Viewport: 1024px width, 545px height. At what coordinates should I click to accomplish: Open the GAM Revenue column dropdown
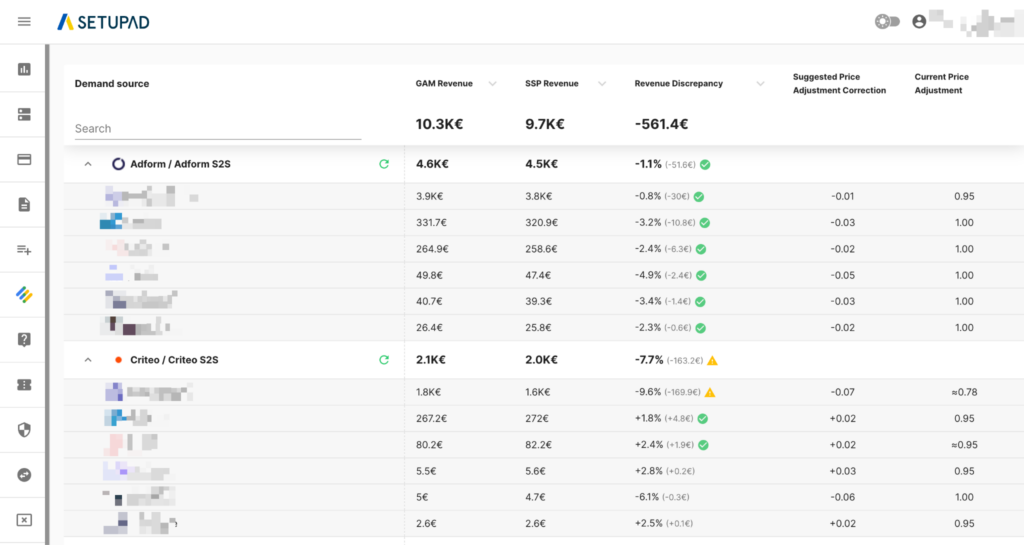[x=492, y=84]
